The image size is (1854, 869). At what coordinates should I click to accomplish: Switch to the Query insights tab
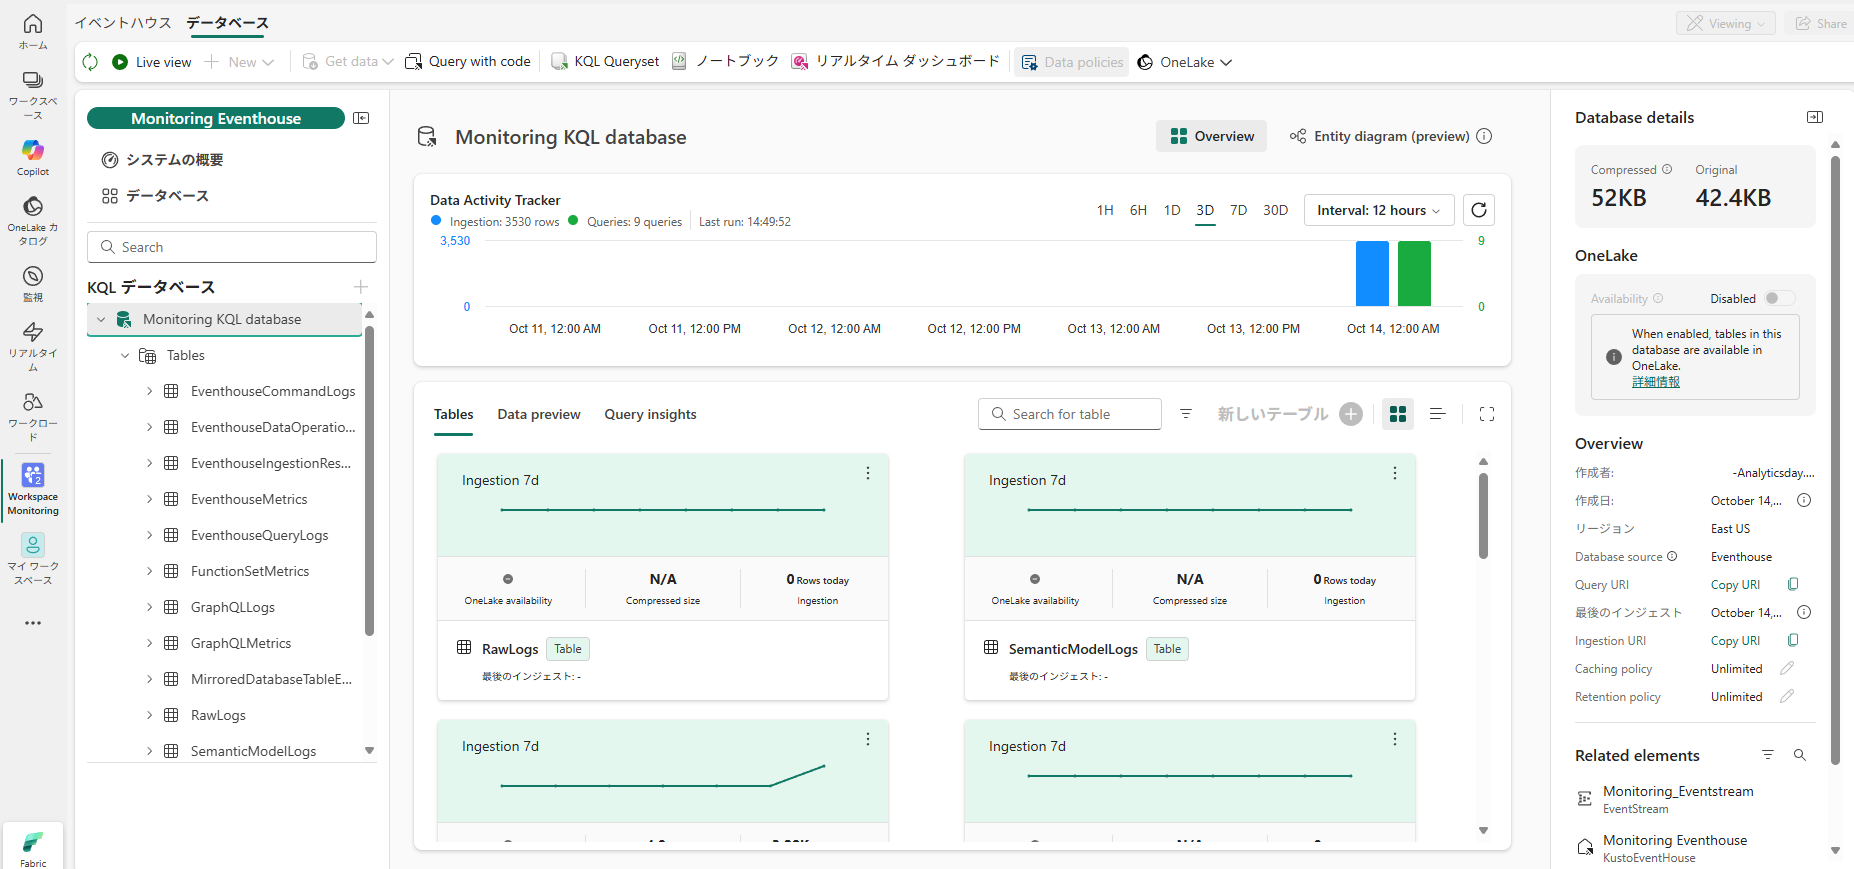click(650, 414)
